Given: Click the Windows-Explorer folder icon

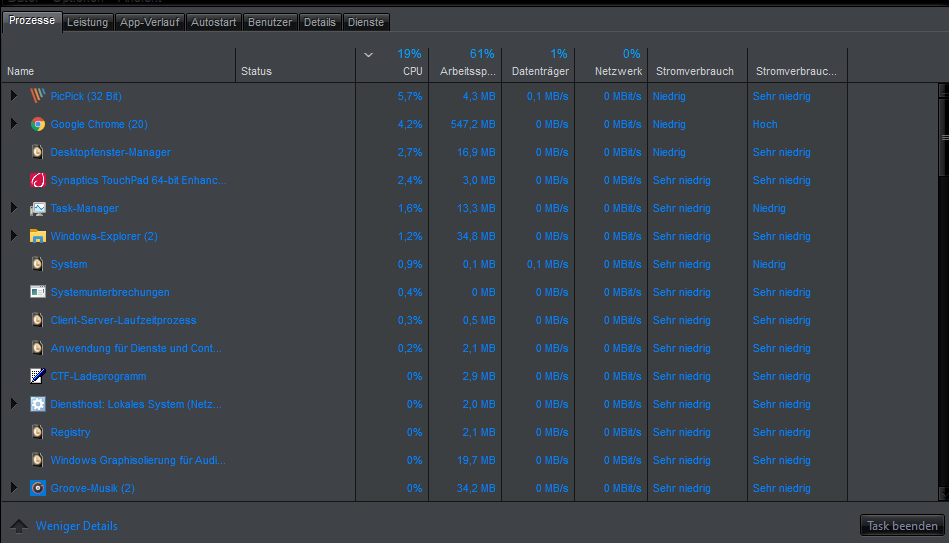Looking at the screenshot, I should tap(38, 236).
